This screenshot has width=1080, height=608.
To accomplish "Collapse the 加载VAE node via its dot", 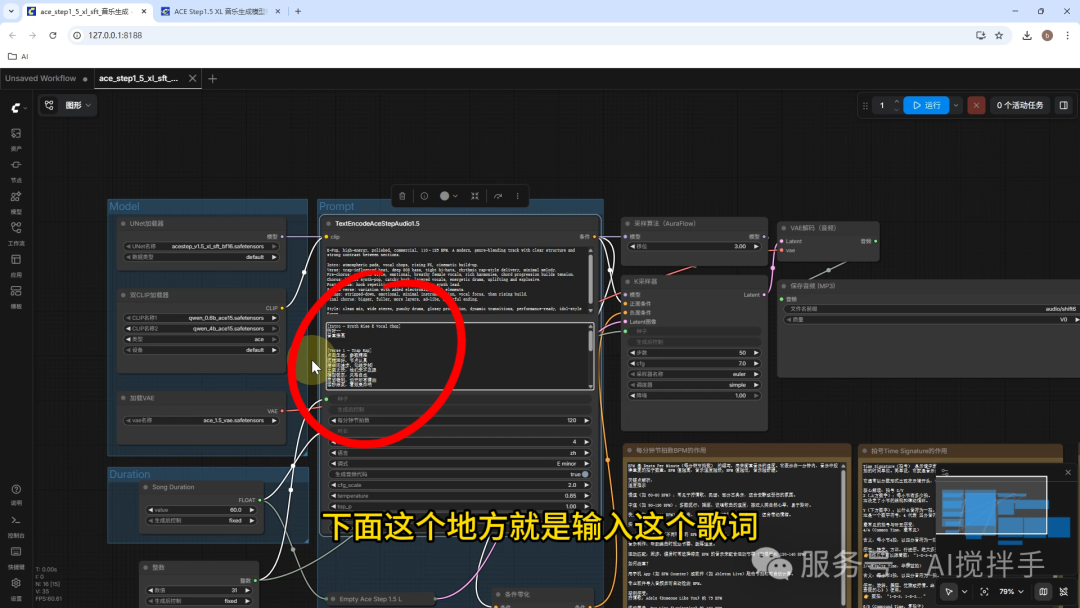I will 123,398.
